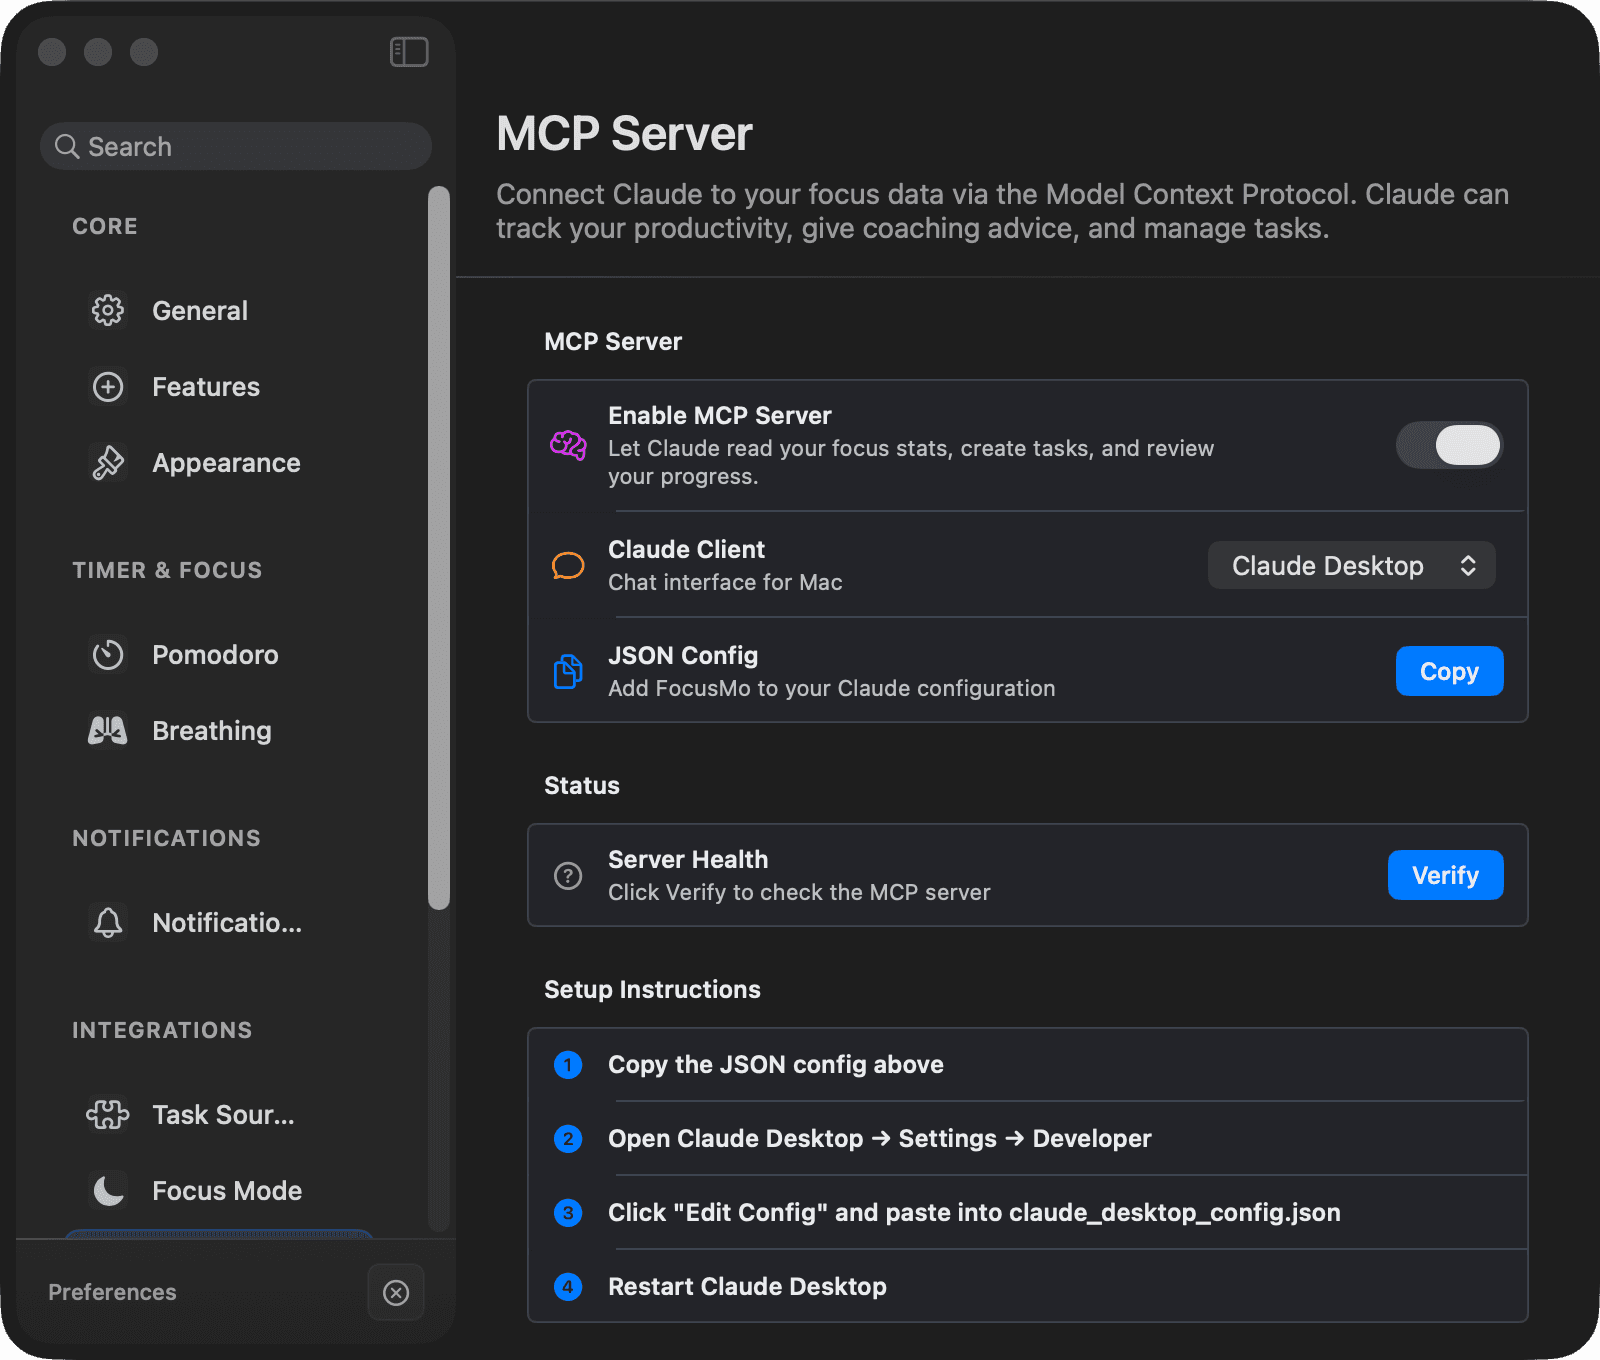Click the Notifications bell icon

108,922
